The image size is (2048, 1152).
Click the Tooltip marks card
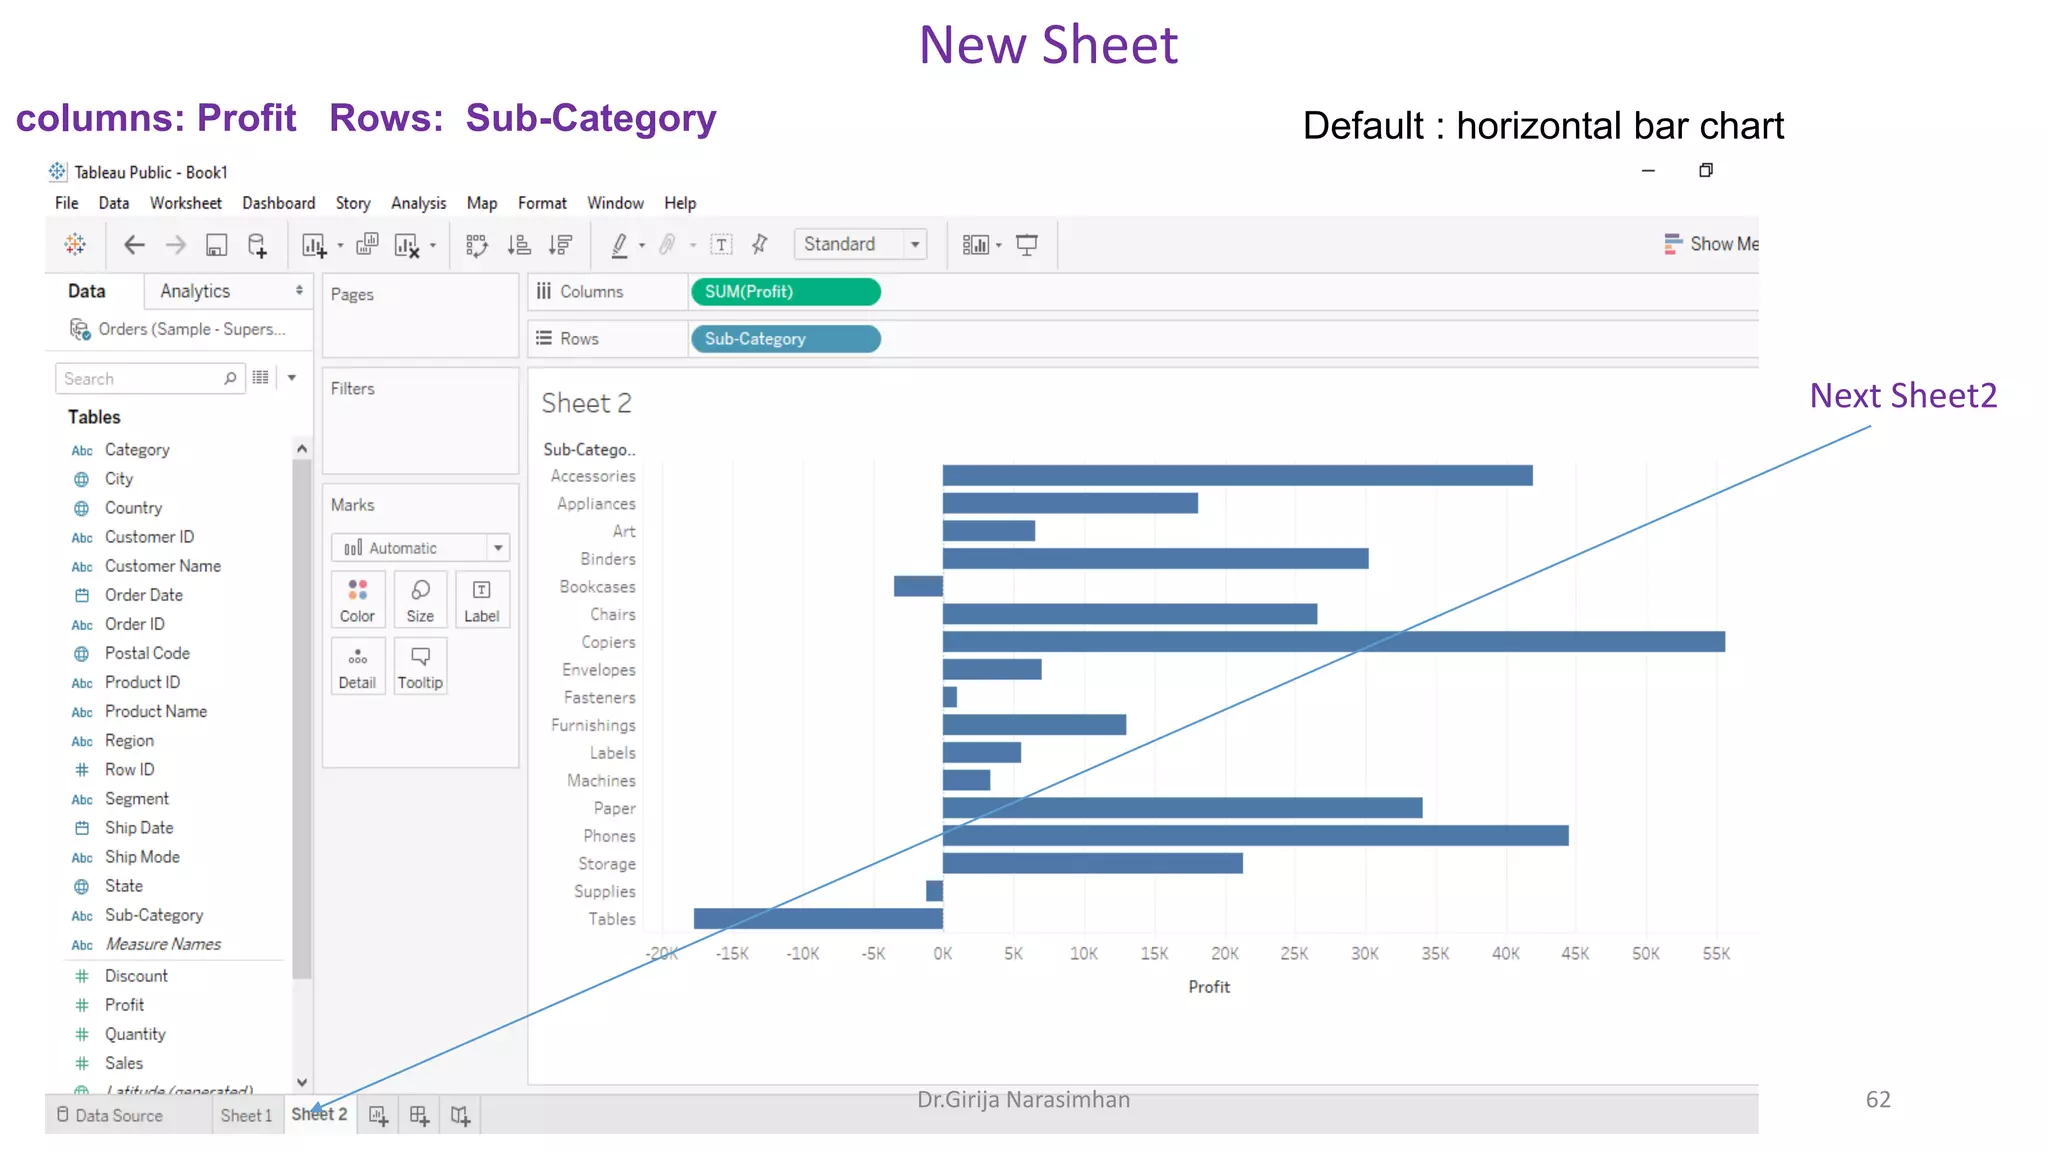pos(420,667)
